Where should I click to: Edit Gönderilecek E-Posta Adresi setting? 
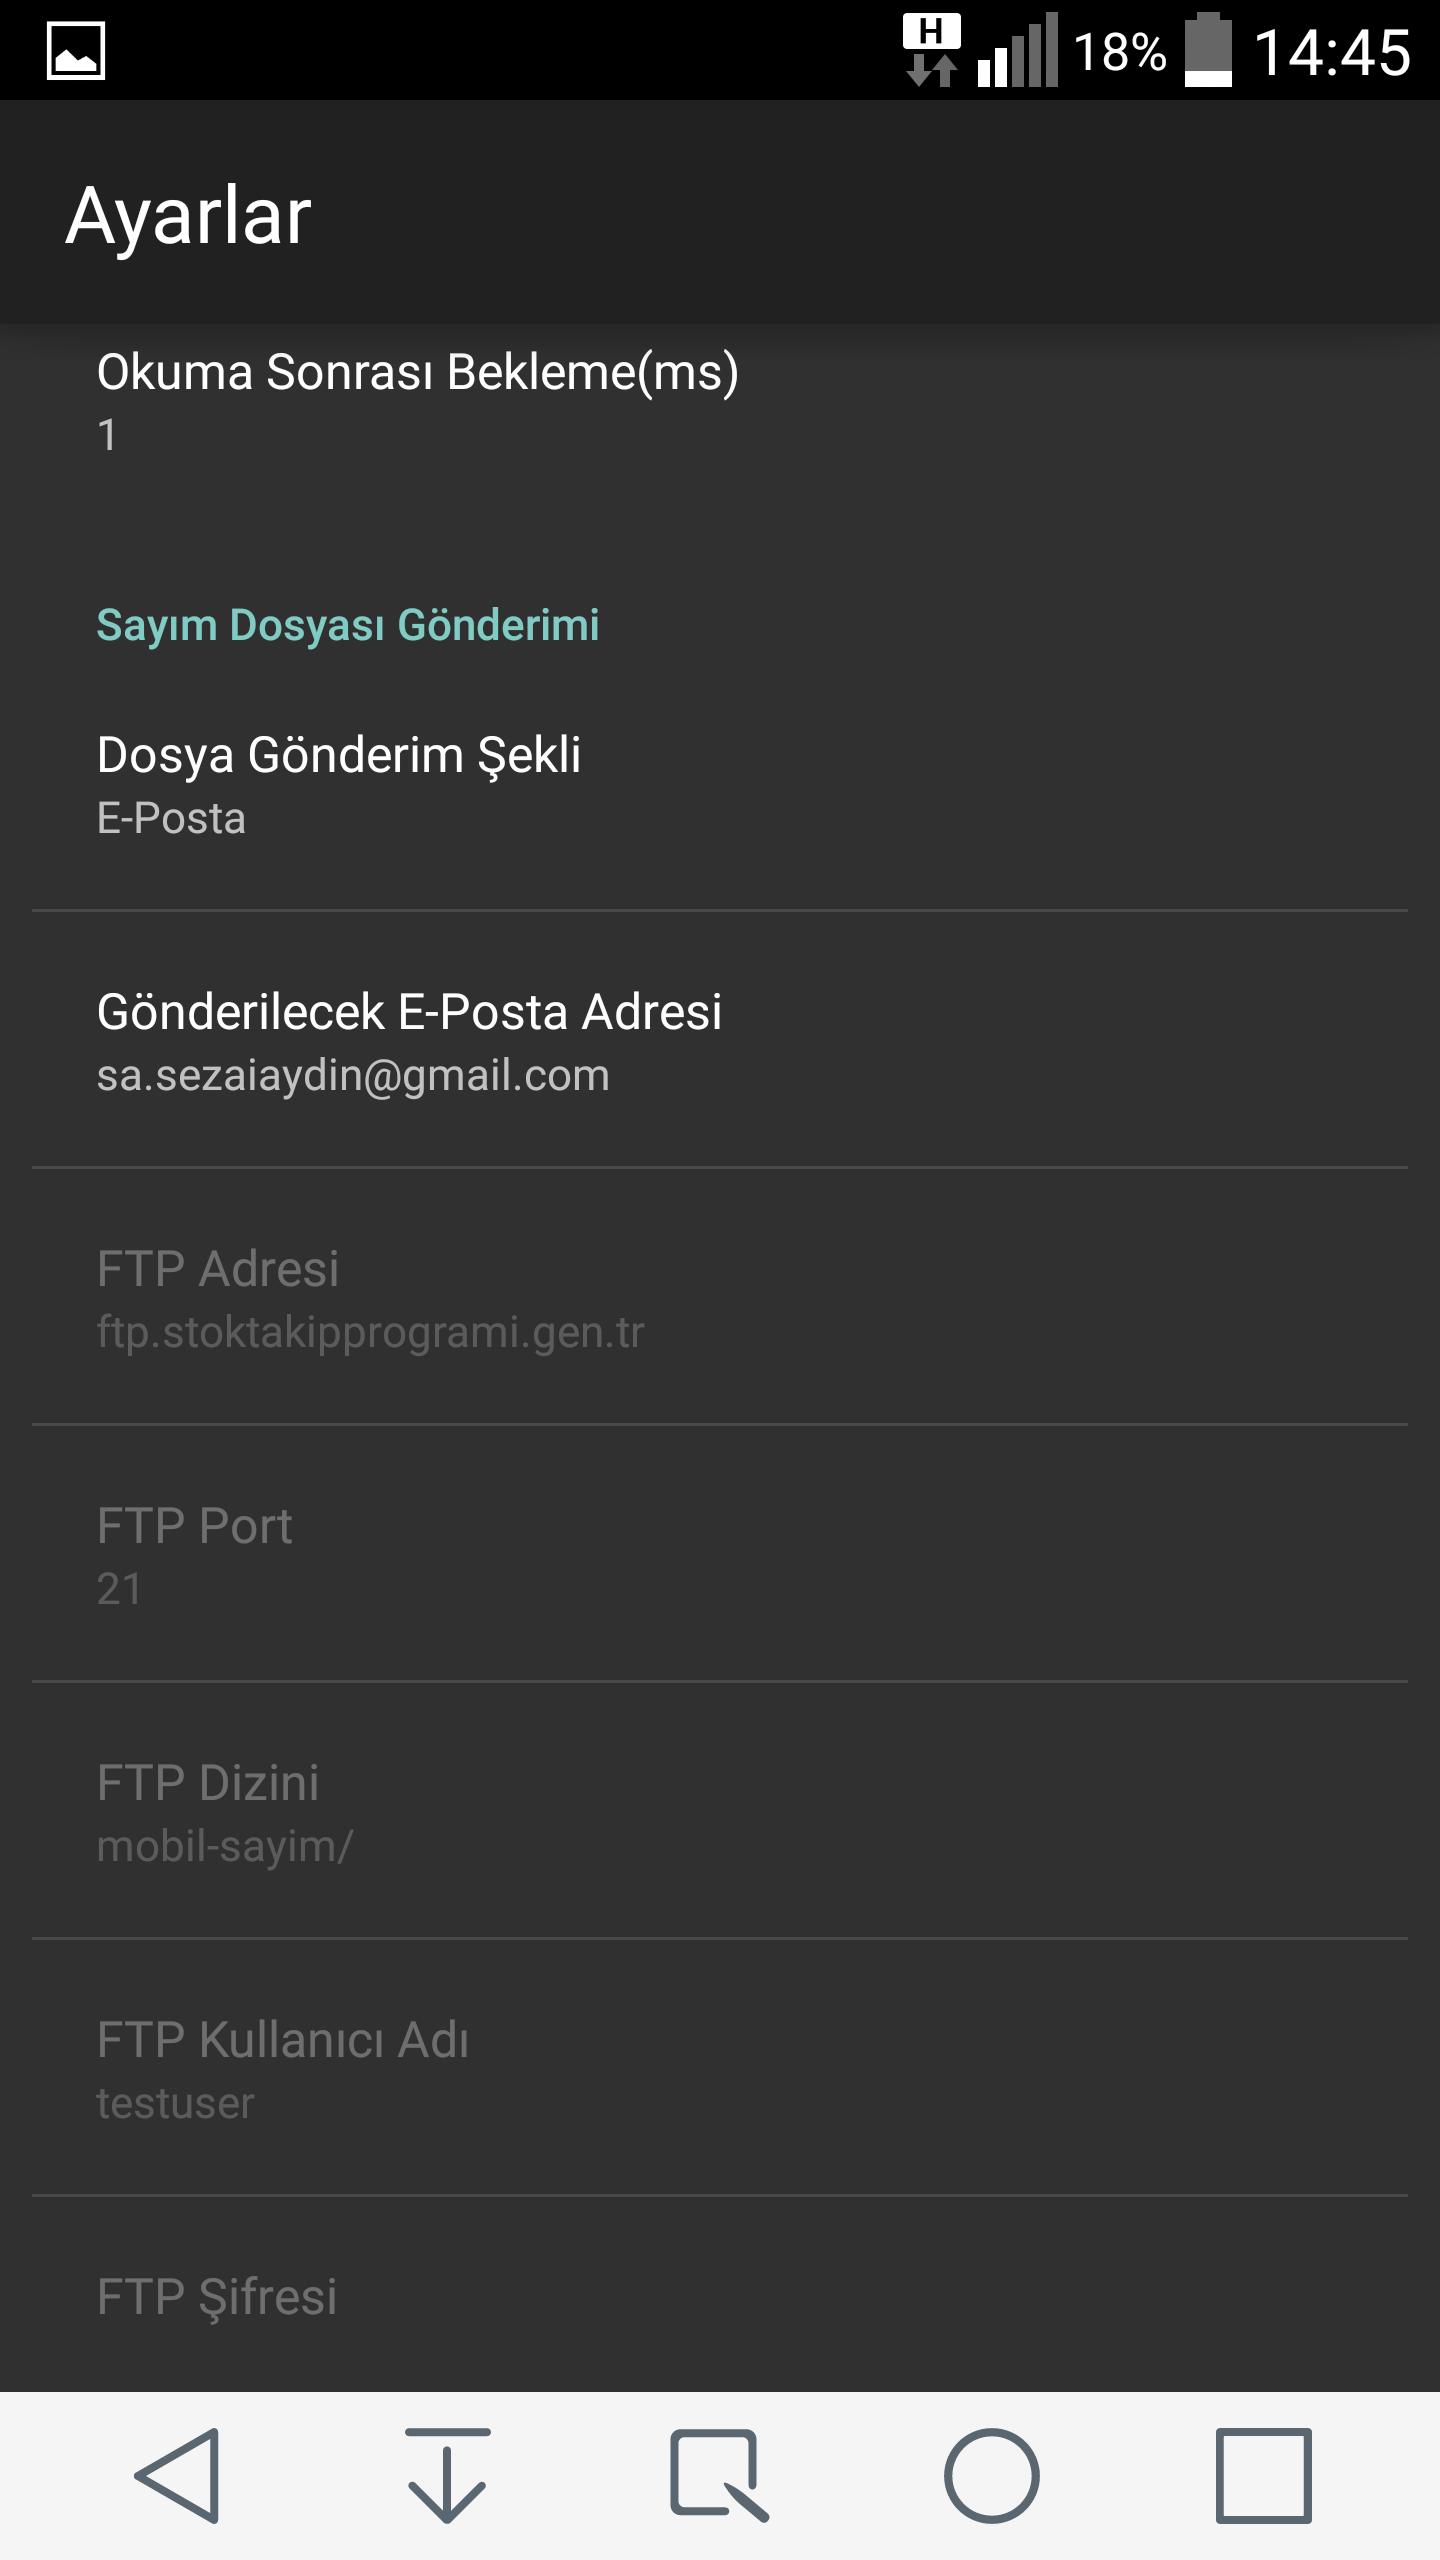pos(720,1042)
